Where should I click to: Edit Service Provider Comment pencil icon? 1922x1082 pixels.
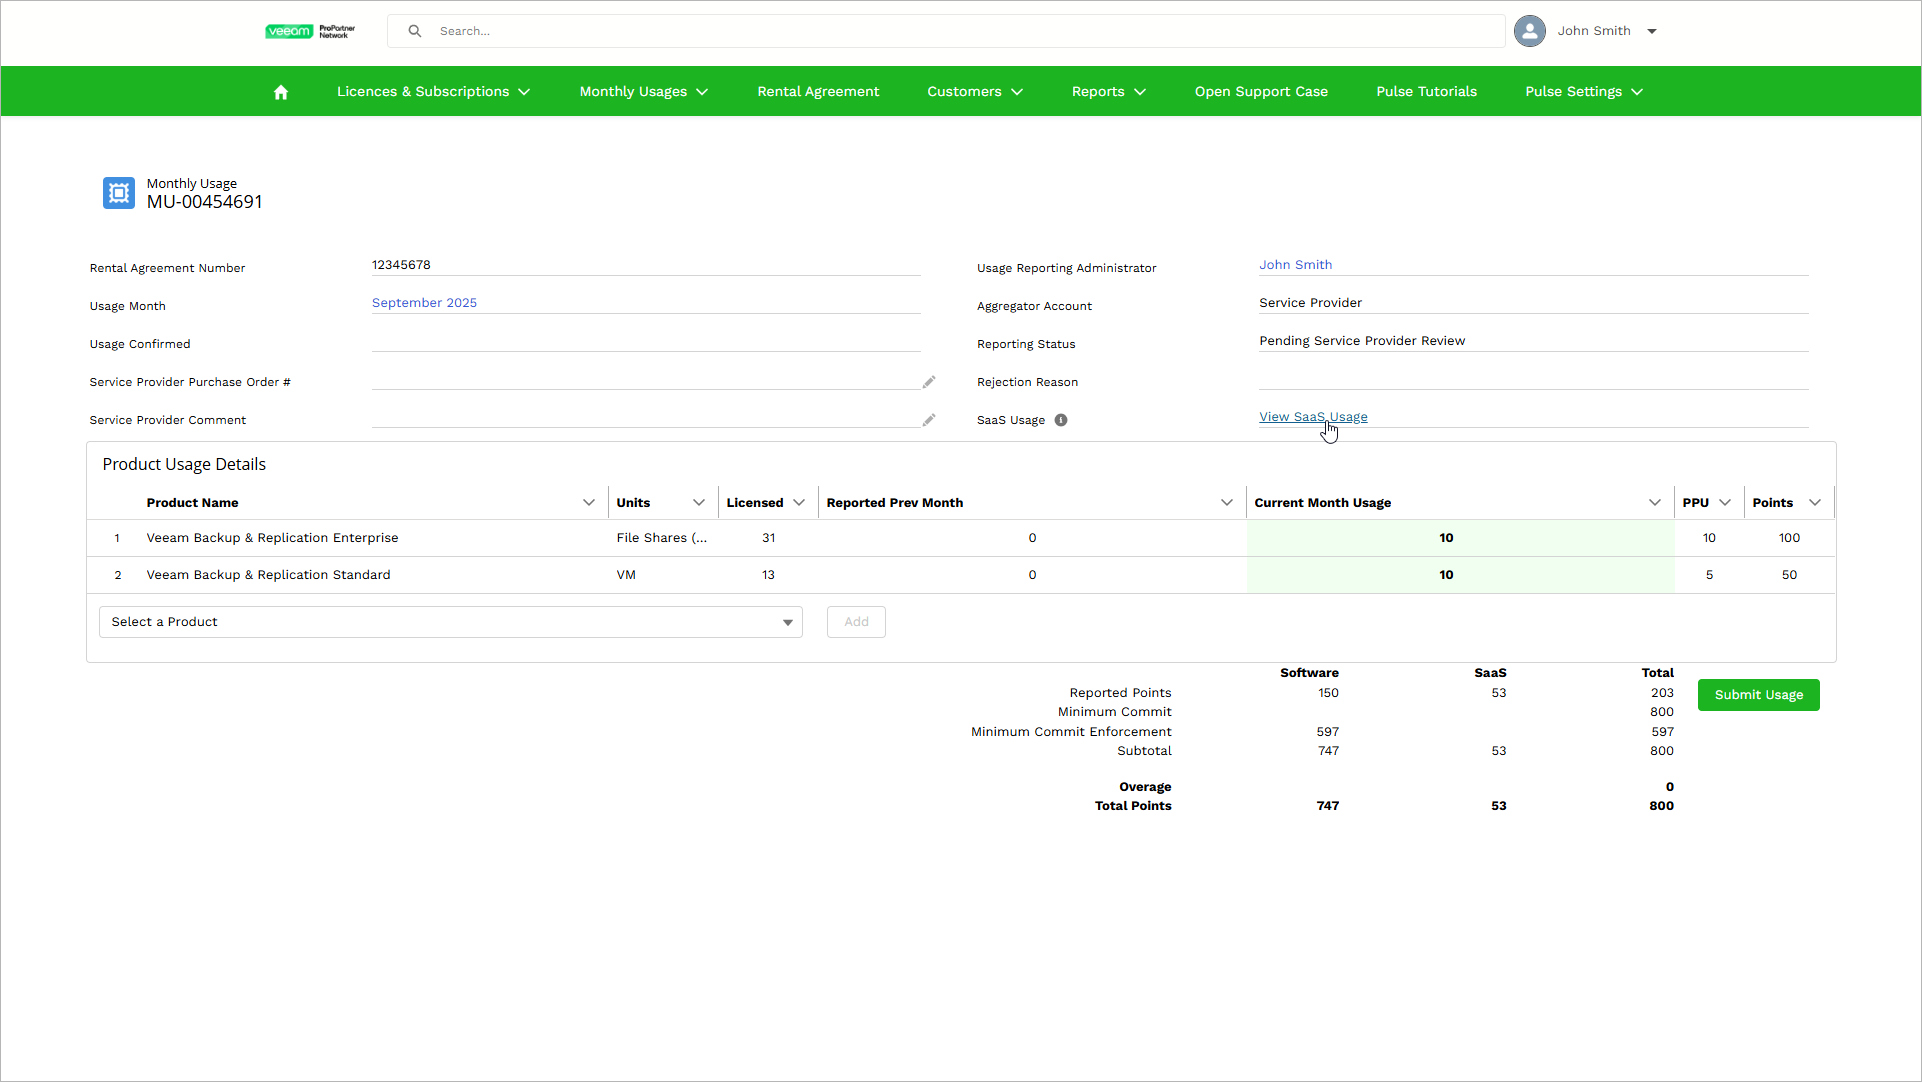[929, 420]
